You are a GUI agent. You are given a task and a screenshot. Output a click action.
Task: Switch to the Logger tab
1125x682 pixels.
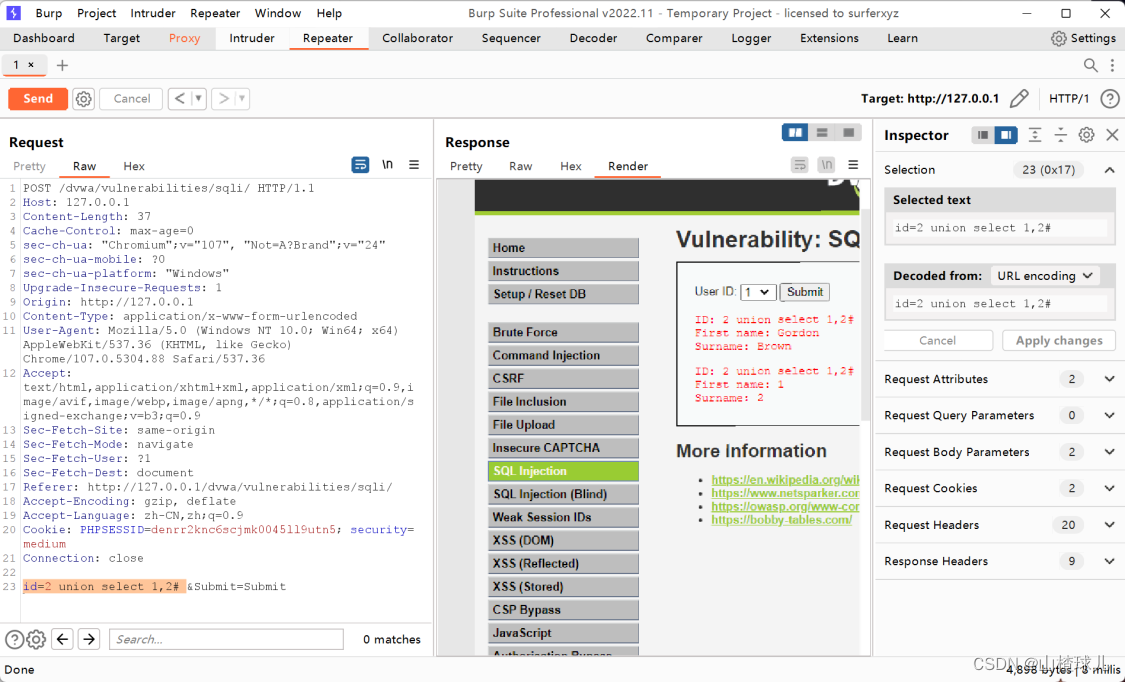click(x=751, y=39)
